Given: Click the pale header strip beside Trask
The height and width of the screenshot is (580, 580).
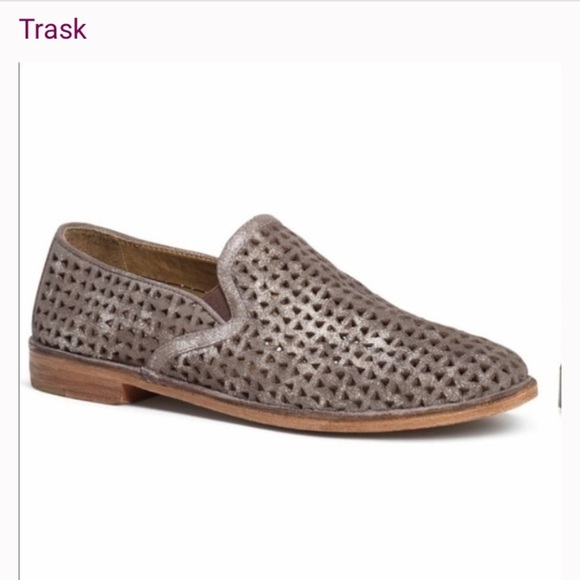Looking at the screenshot, I should (x=333, y=31).
